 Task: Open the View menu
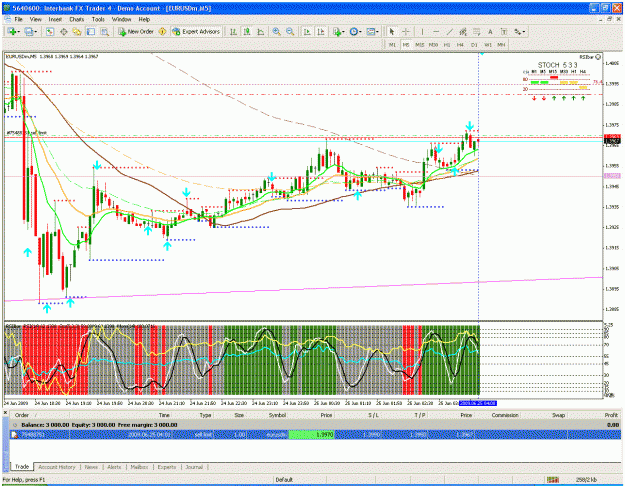[x=35, y=19]
